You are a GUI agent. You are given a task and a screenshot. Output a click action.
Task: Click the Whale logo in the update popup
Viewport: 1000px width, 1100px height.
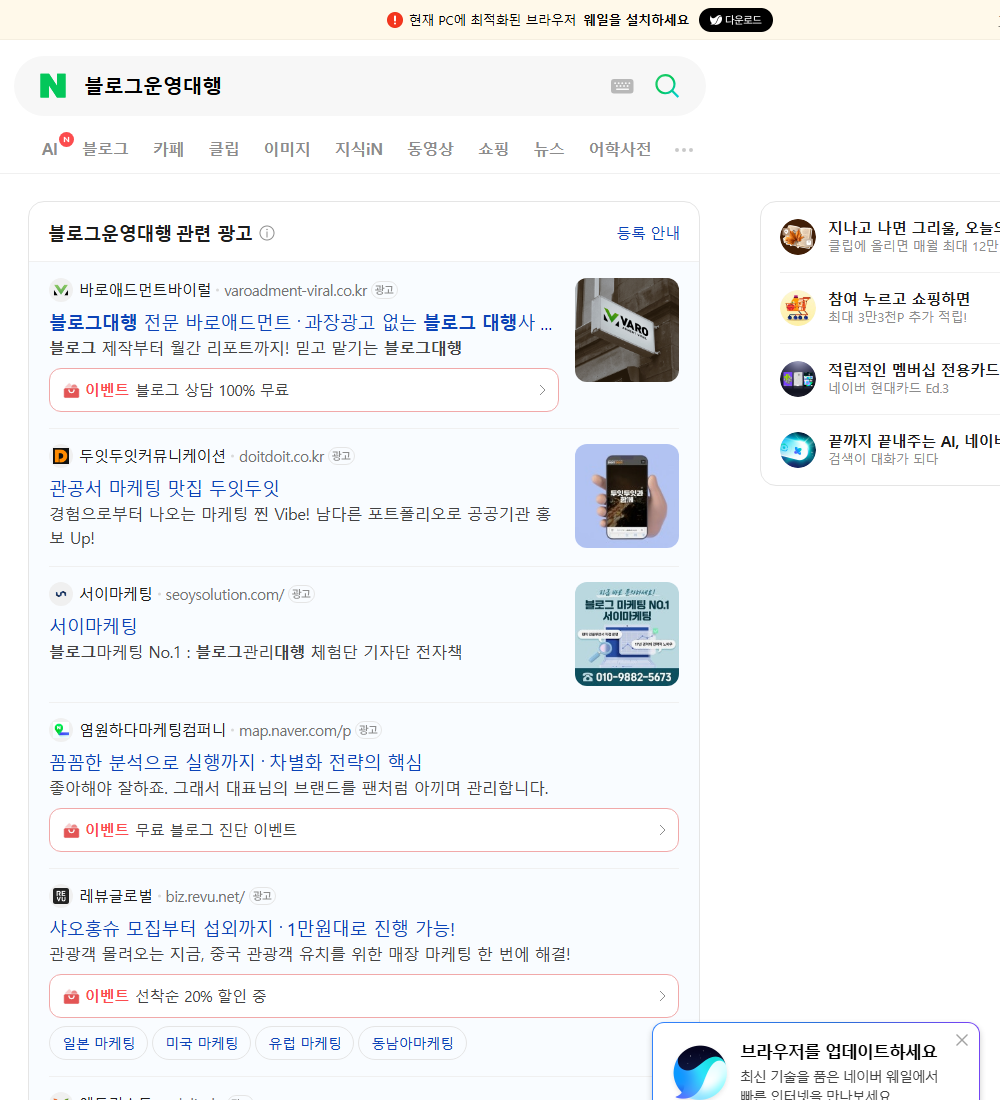coord(700,1073)
